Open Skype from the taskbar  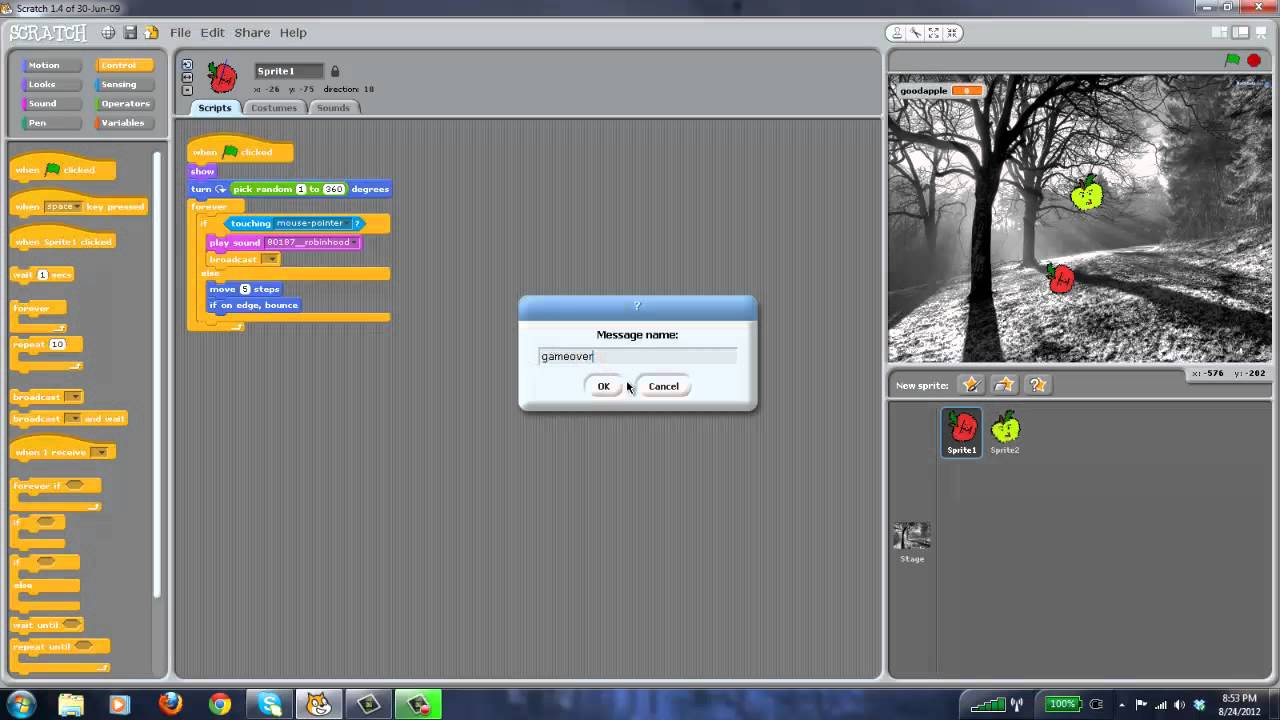coord(270,704)
